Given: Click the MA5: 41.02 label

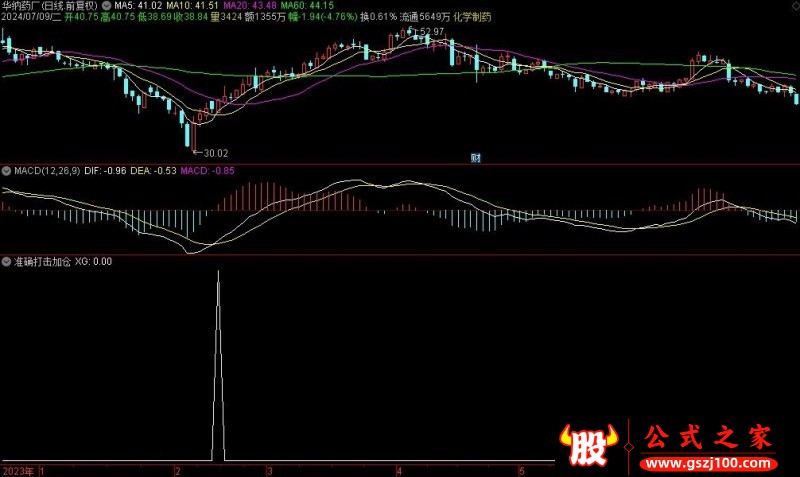Looking at the screenshot, I should click(x=138, y=6).
